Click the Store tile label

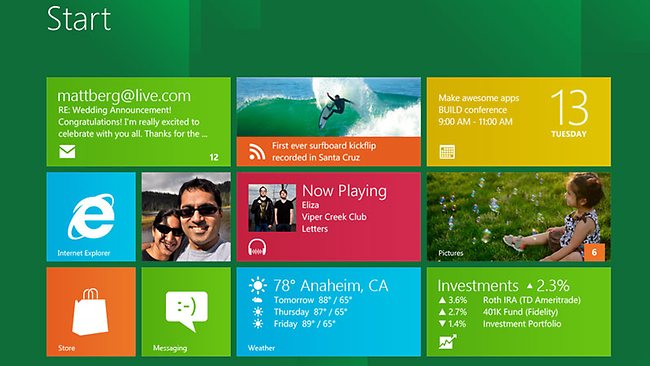(x=67, y=348)
